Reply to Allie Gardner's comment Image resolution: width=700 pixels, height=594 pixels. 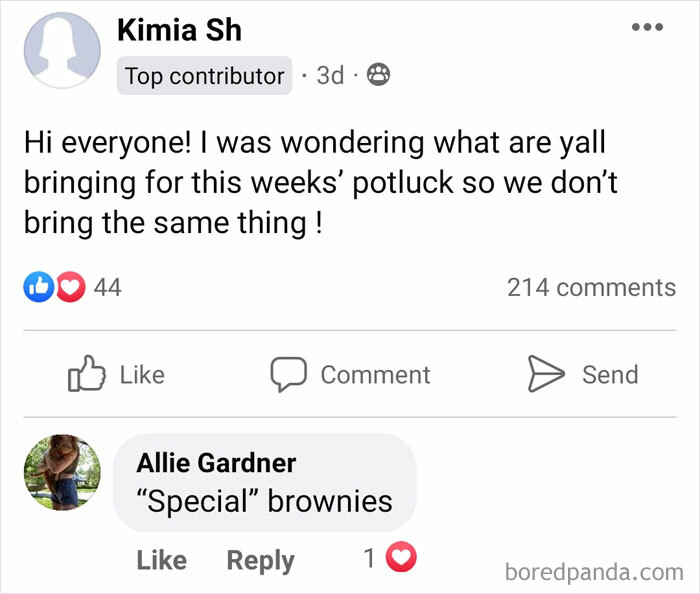pos(260,561)
